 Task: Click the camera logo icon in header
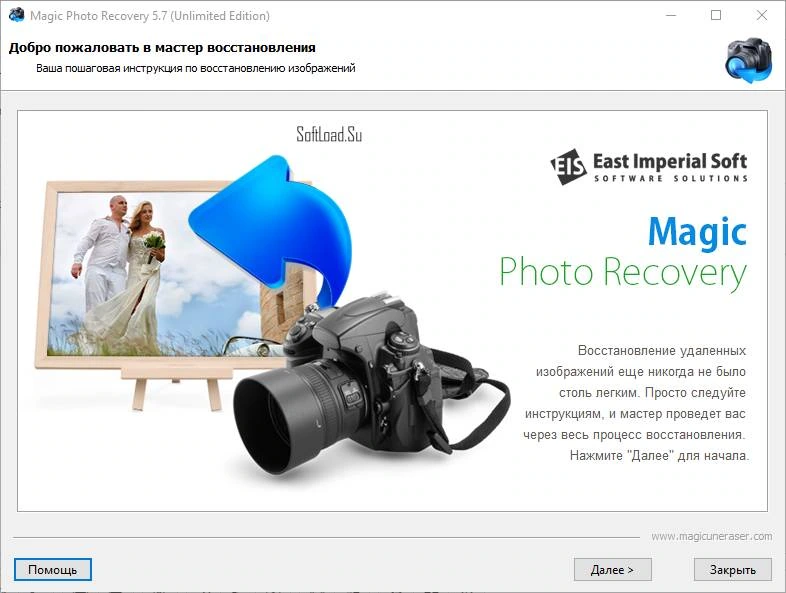point(749,61)
